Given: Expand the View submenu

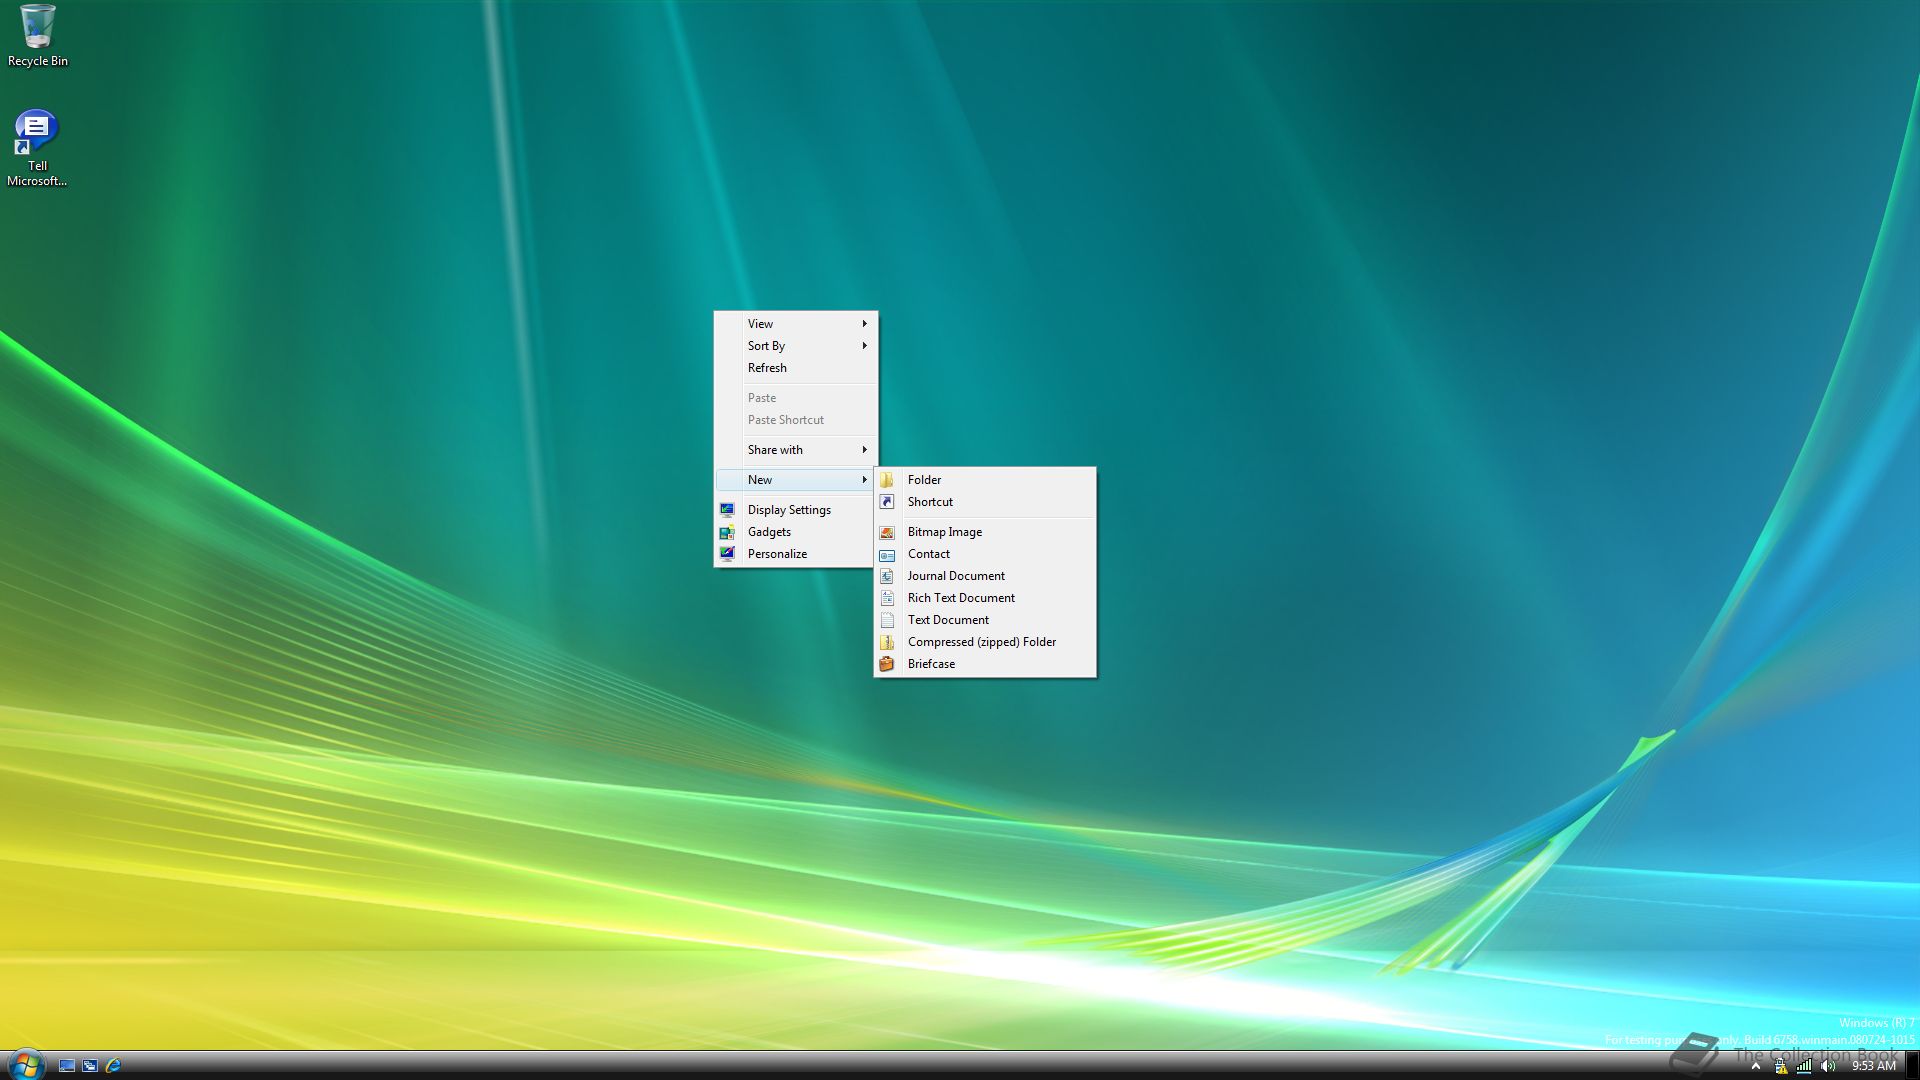Looking at the screenshot, I should 796,324.
